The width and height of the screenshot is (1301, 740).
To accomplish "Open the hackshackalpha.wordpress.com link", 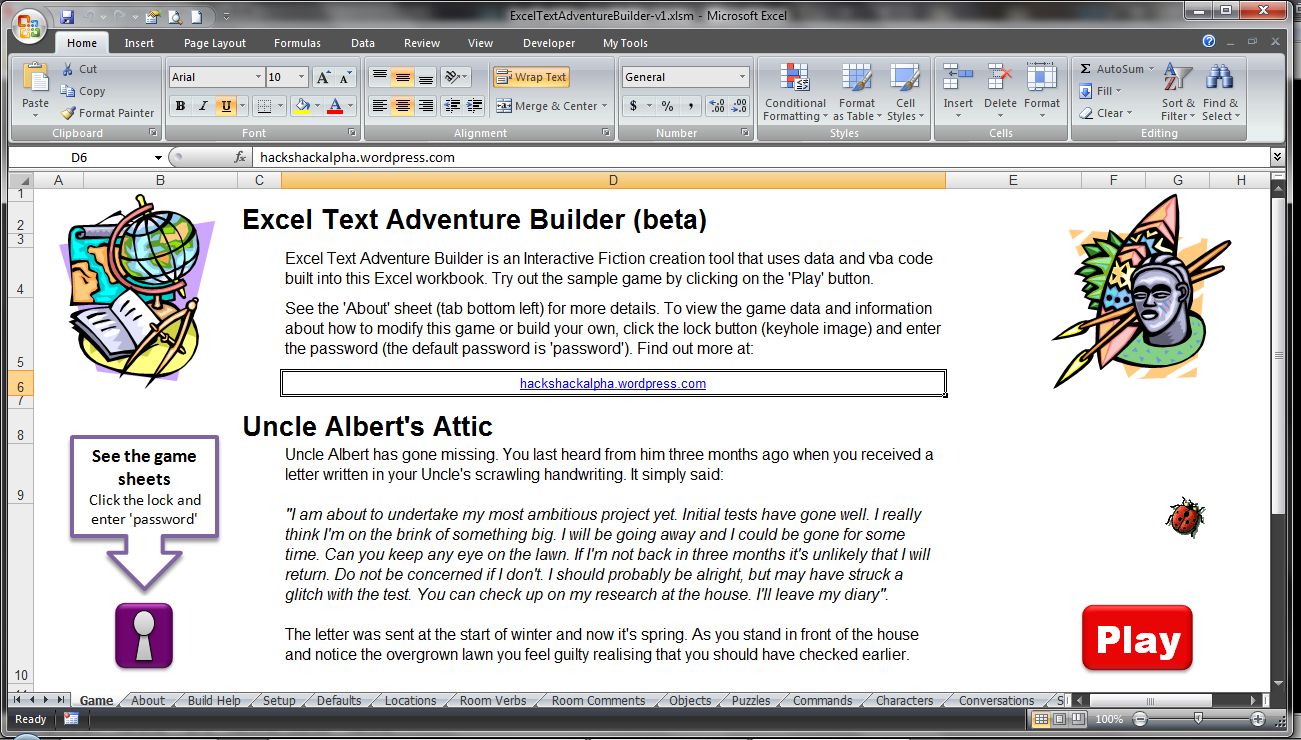I will pos(612,383).
